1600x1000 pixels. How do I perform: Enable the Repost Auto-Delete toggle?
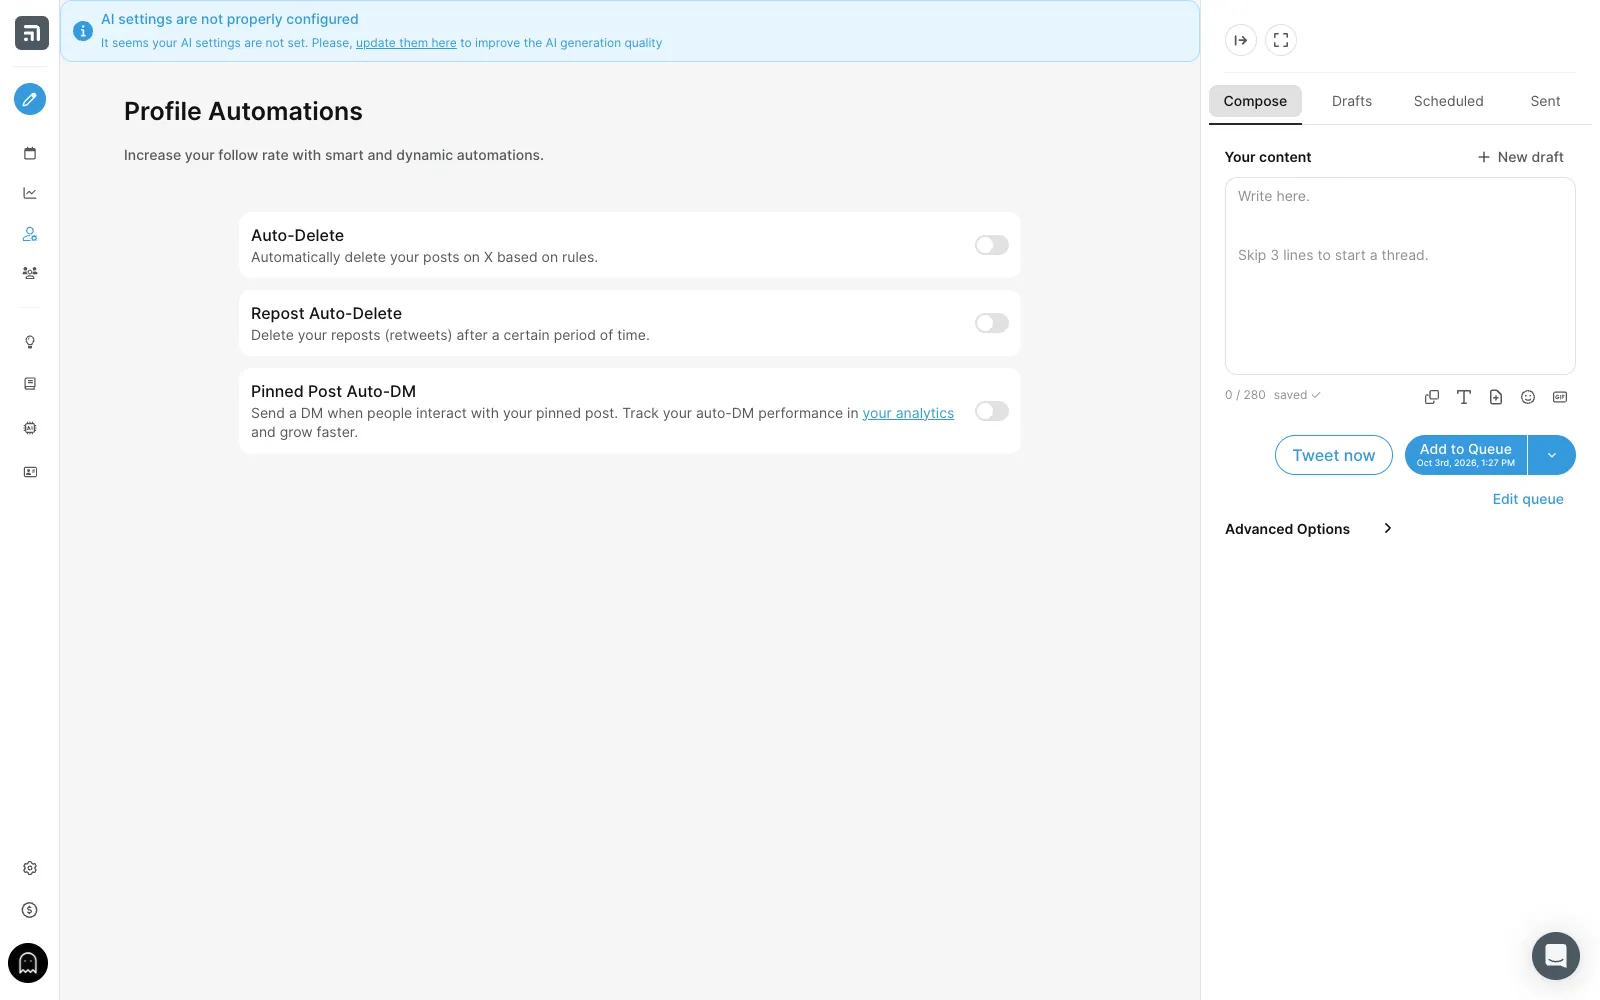tap(992, 323)
